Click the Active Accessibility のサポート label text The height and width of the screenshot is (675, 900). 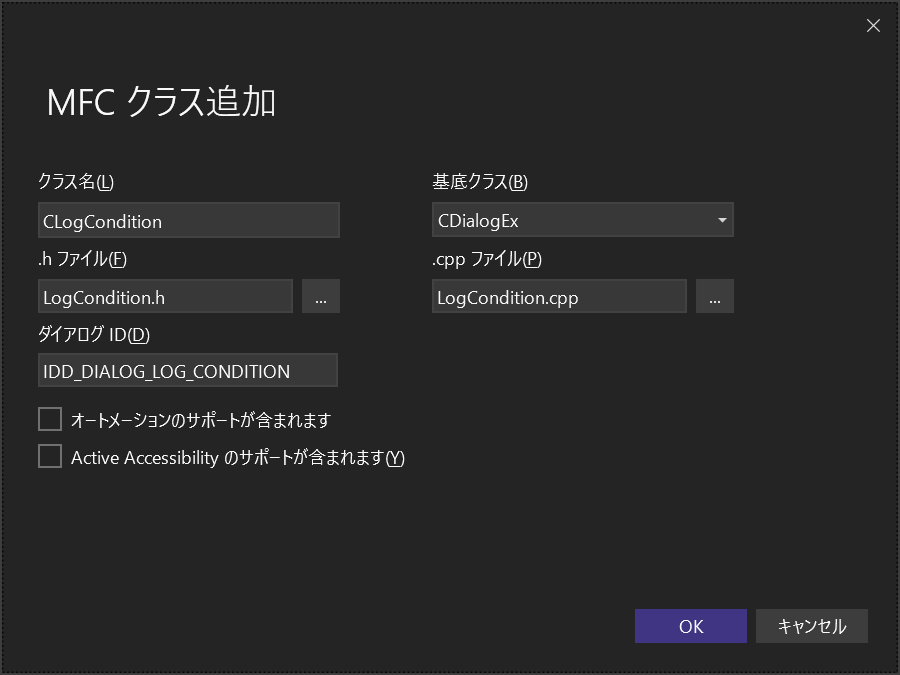pyautogui.click(x=238, y=458)
